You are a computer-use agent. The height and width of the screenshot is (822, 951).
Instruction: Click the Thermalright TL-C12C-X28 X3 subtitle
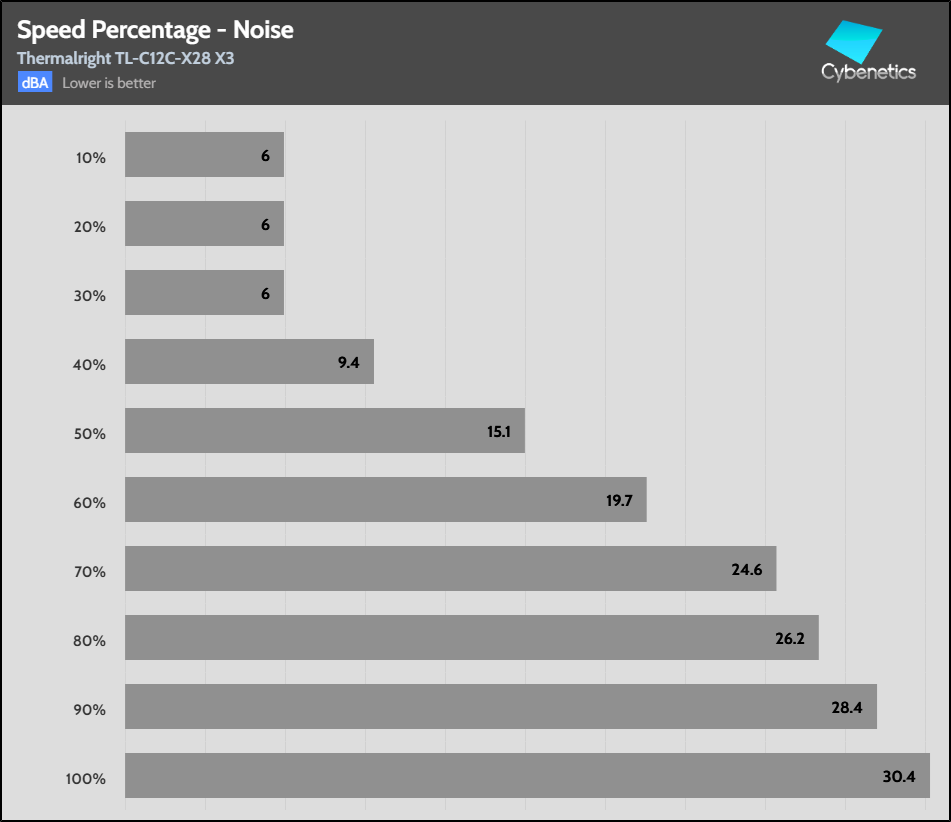pos(125,59)
